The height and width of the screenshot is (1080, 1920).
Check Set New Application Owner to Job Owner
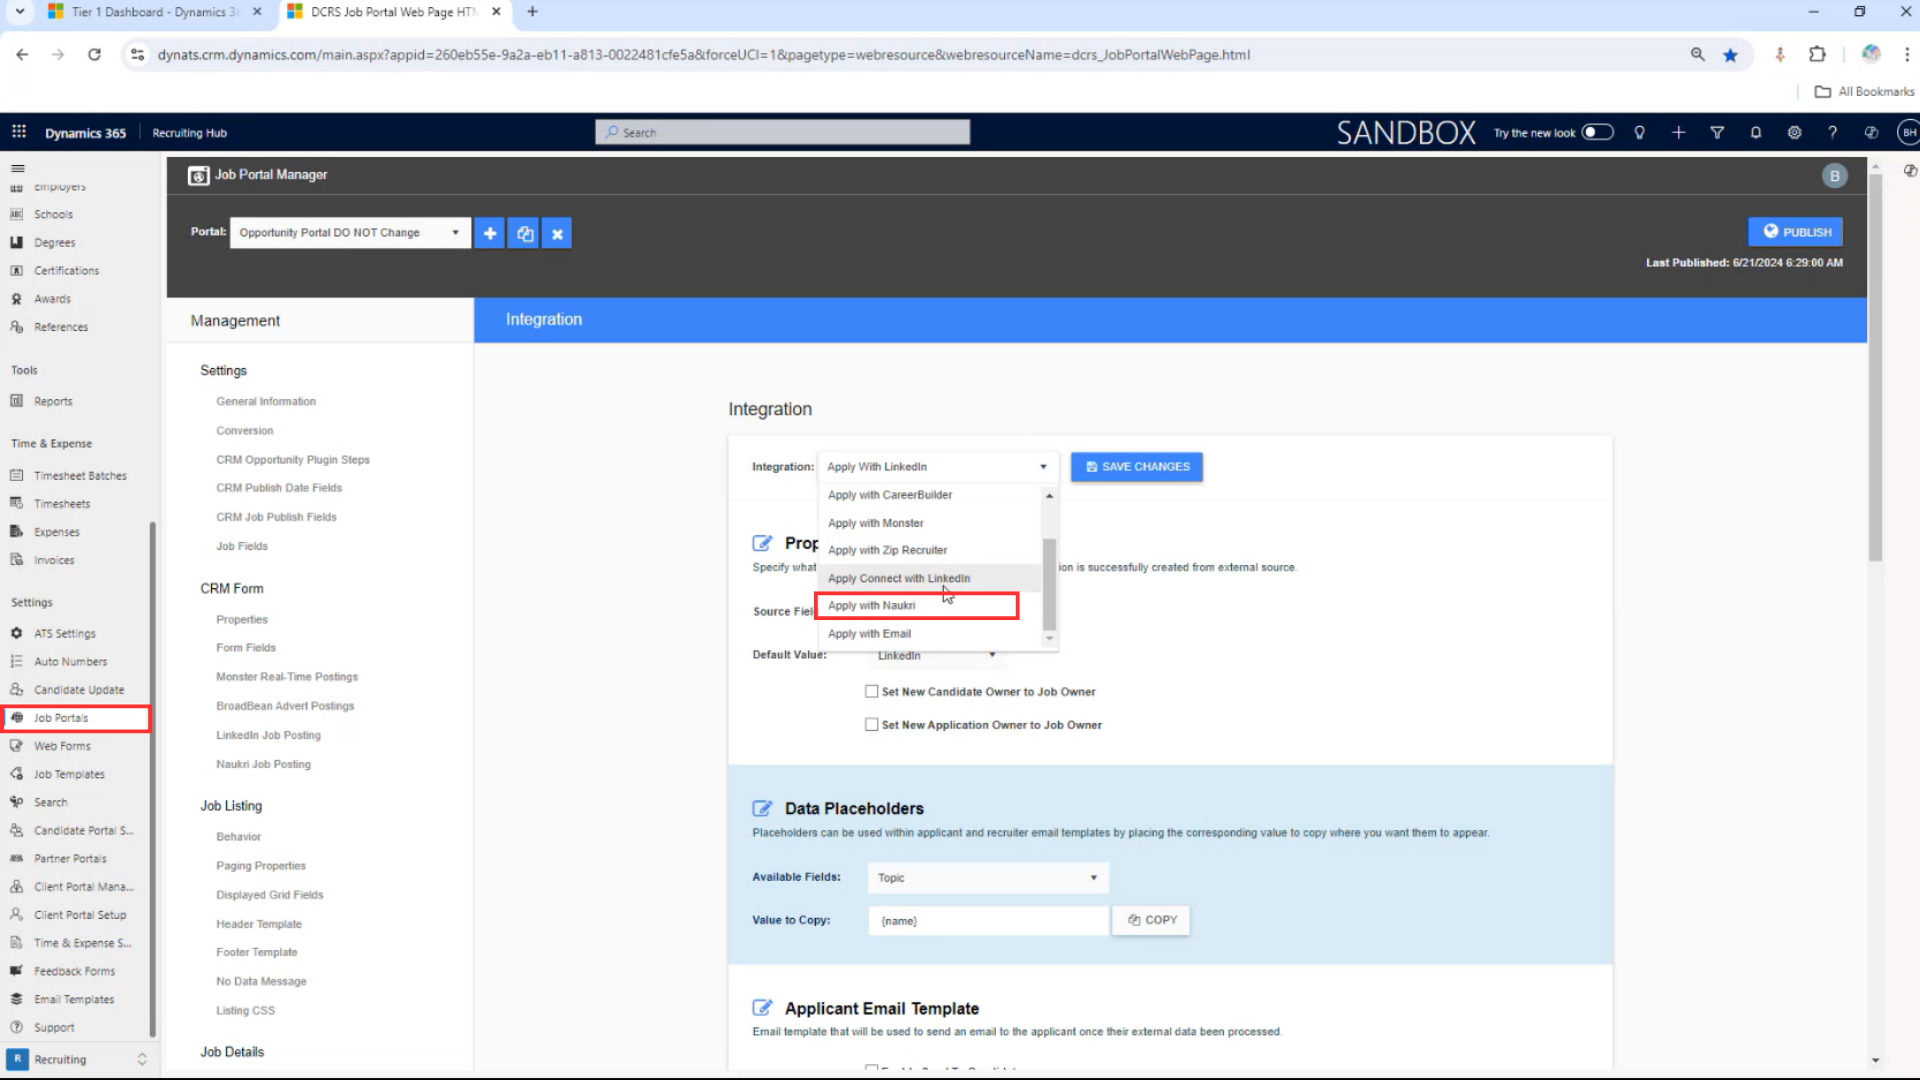pyautogui.click(x=872, y=724)
